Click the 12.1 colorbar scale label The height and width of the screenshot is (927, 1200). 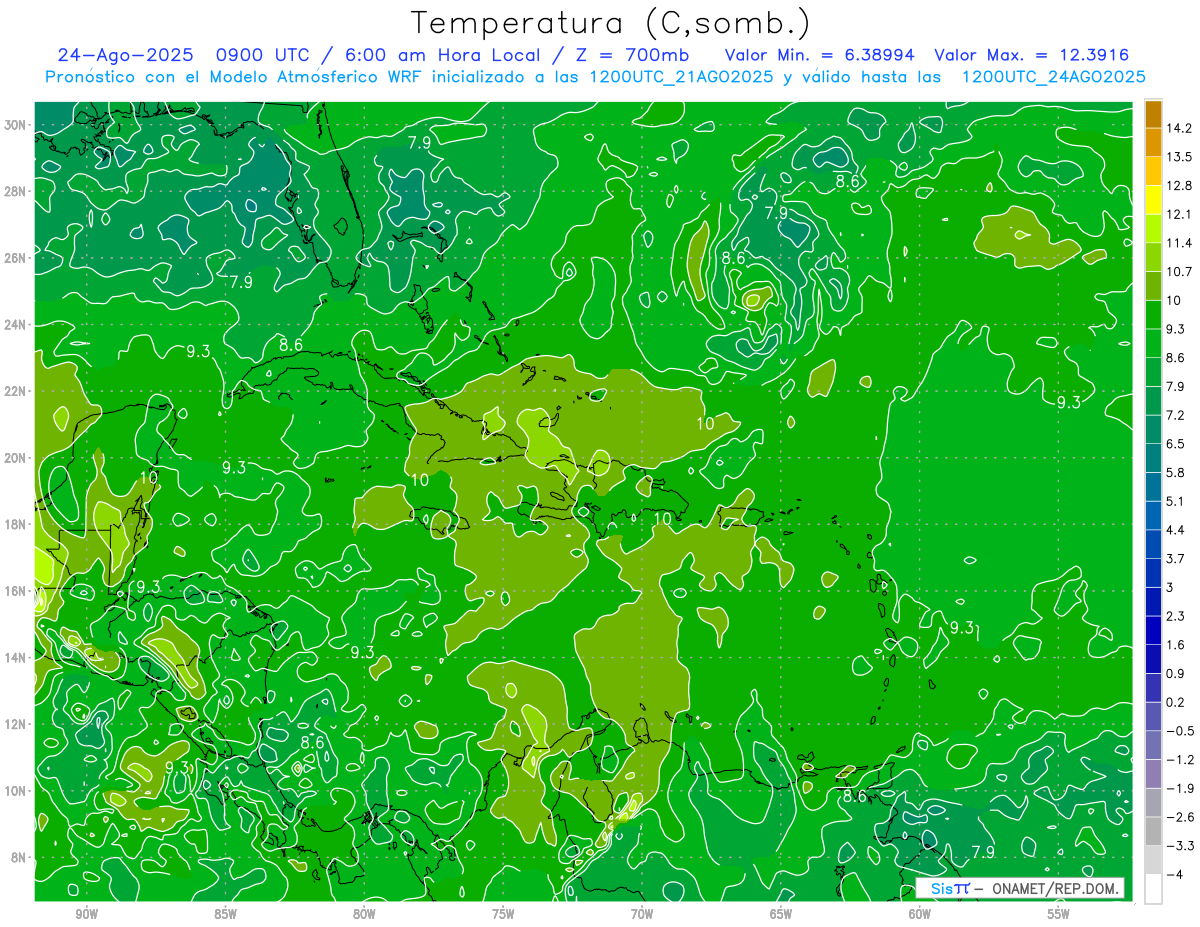1180,214
